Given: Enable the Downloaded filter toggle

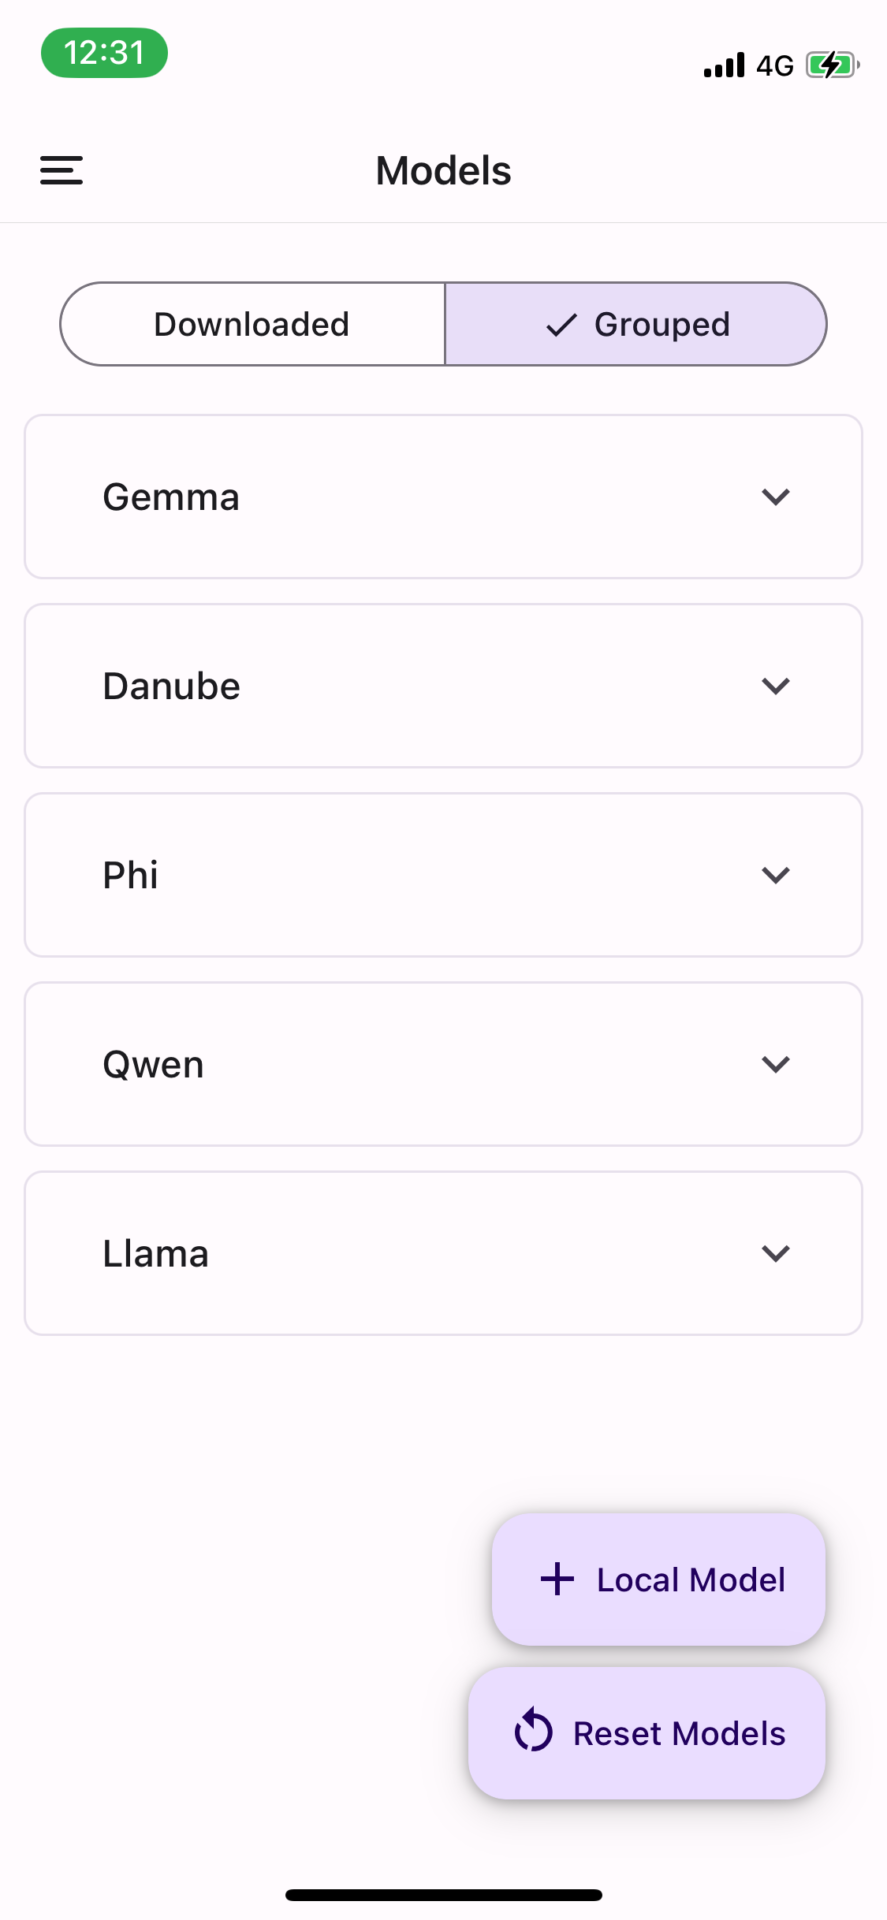Looking at the screenshot, I should coord(252,324).
